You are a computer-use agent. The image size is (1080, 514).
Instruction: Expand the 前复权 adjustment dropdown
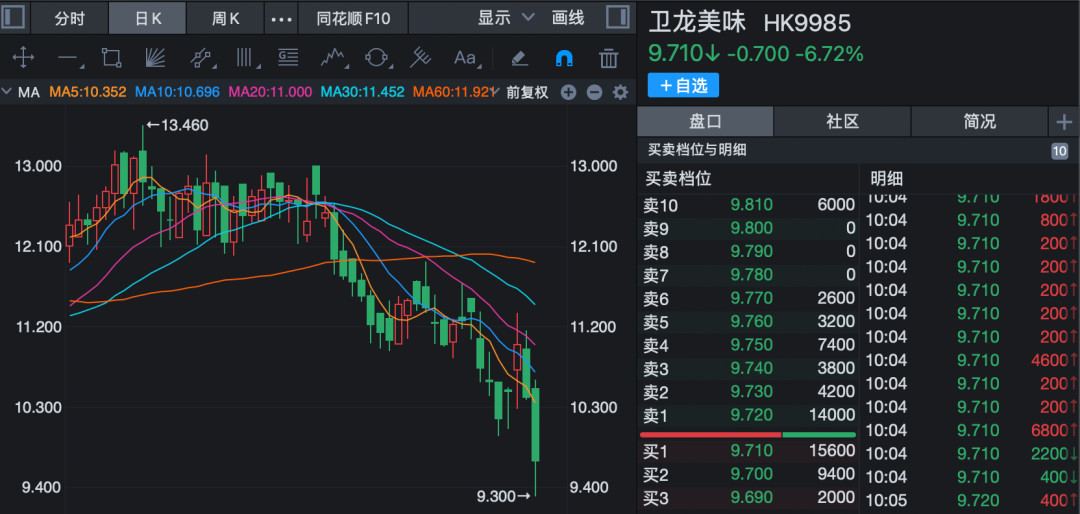(x=527, y=93)
